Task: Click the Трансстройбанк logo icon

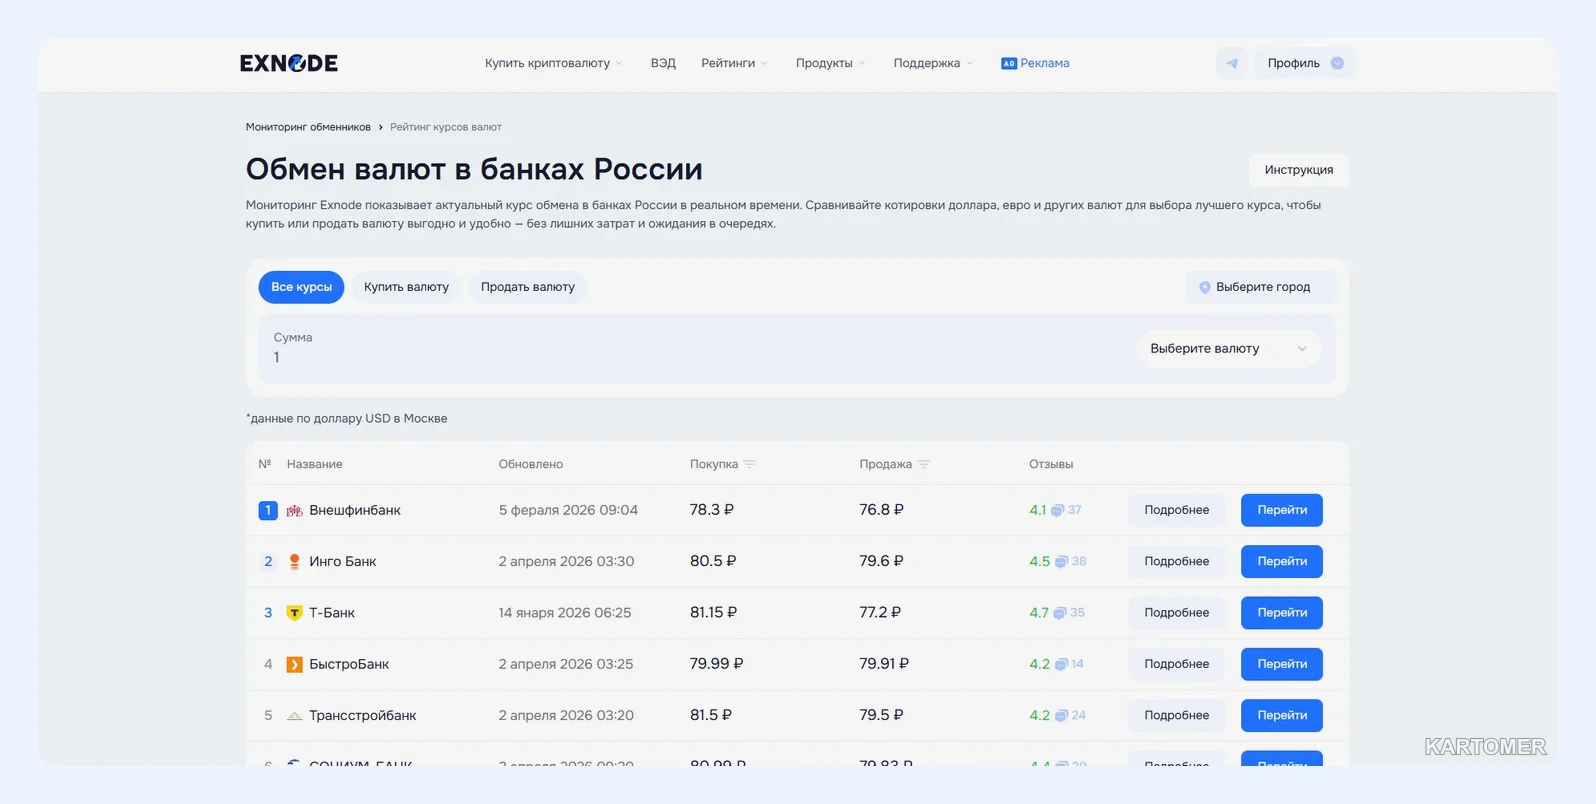Action: click(x=294, y=716)
